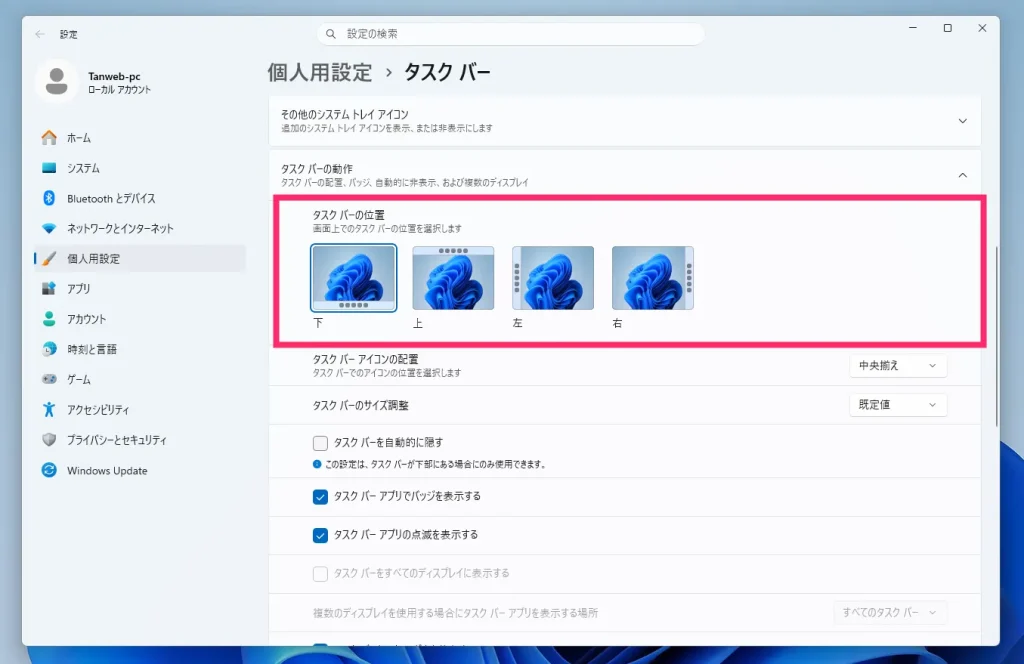This screenshot has width=1024, height=664.
Task: Open アカウント settings
Action: [x=140, y=319]
